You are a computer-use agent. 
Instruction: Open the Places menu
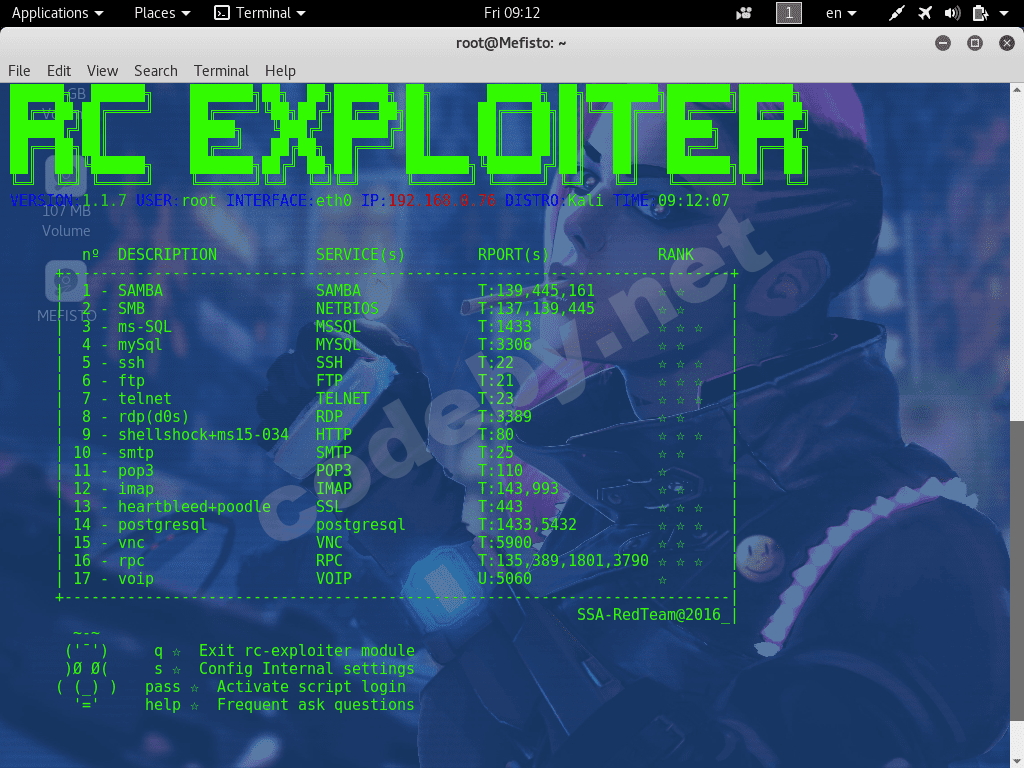(x=162, y=13)
